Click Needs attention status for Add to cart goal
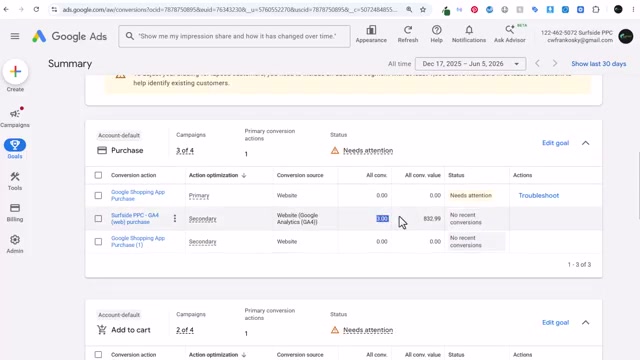Image resolution: width=640 pixels, height=360 pixels. (x=368, y=330)
